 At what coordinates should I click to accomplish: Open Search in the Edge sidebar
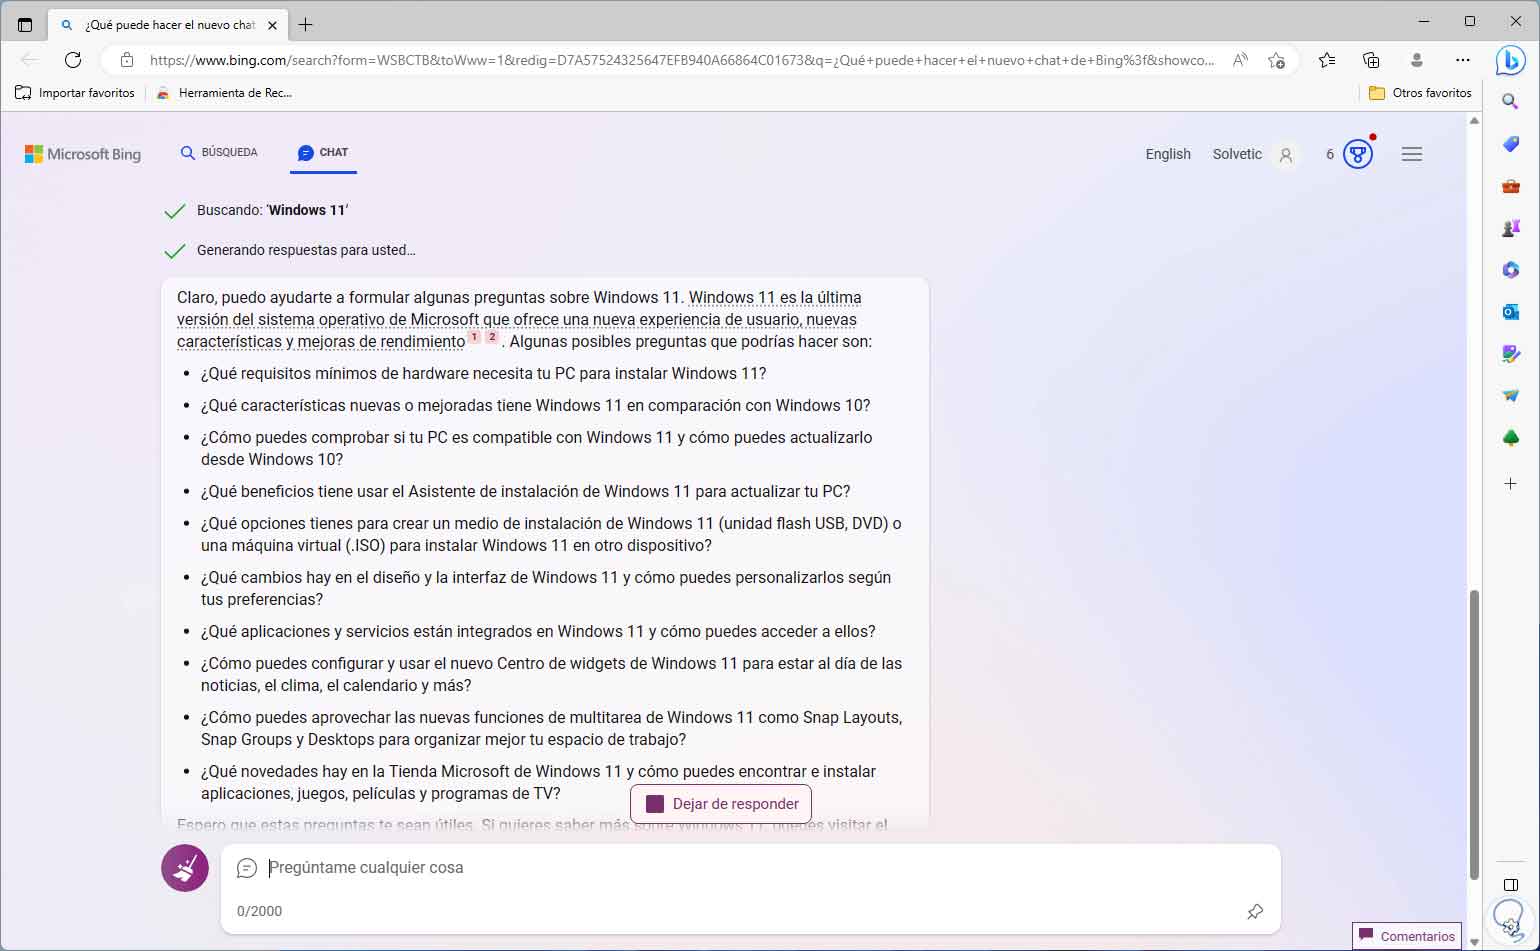click(1510, 102)
